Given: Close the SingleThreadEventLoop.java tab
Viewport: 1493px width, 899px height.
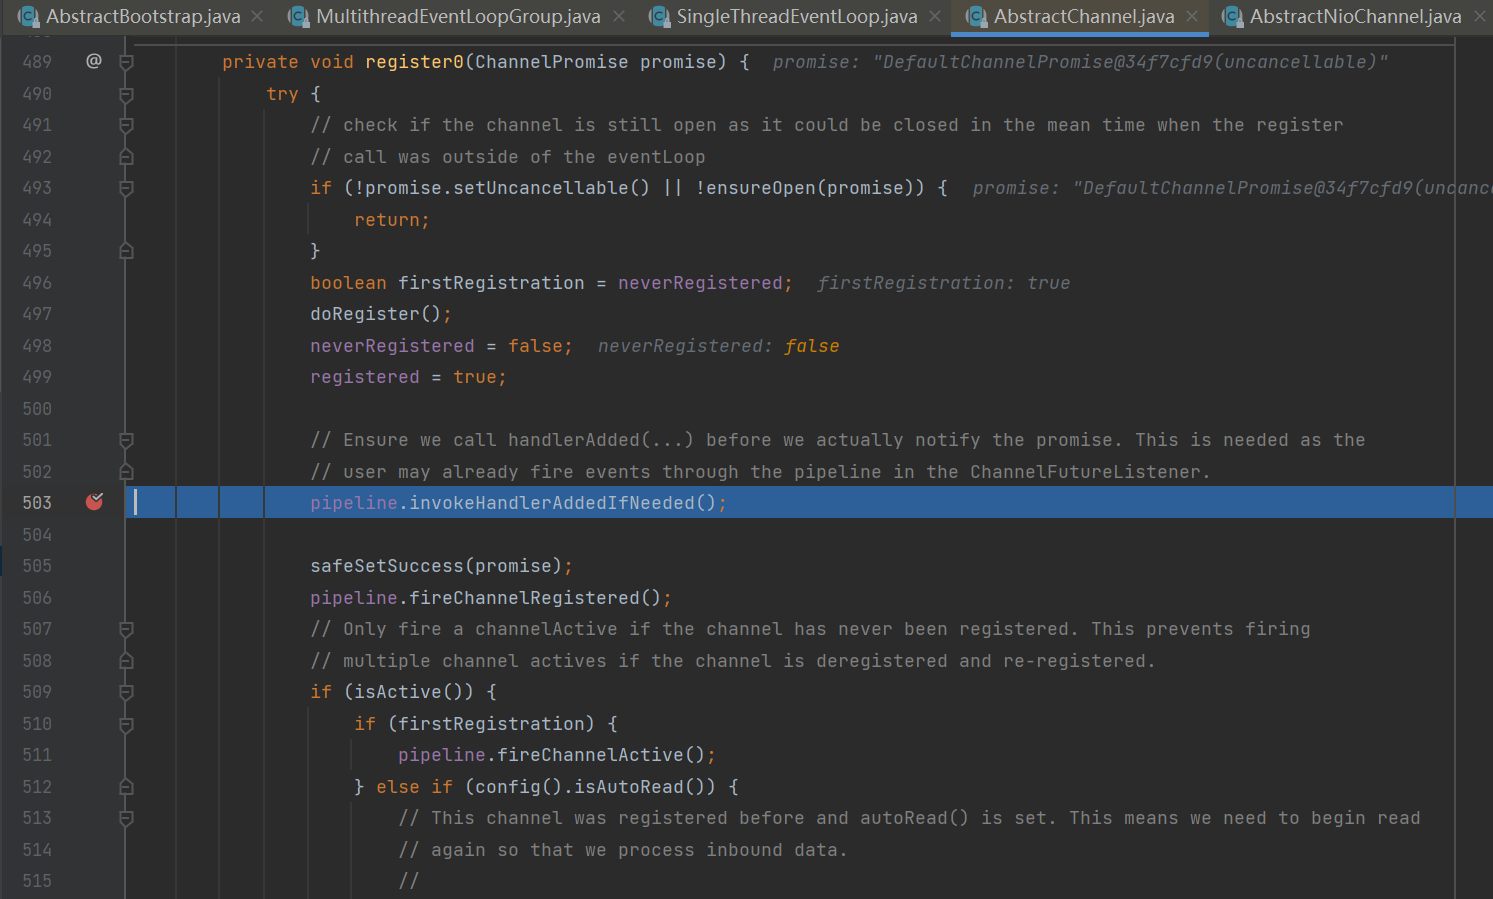Looking at the screenshot, I should coord(935,16).
